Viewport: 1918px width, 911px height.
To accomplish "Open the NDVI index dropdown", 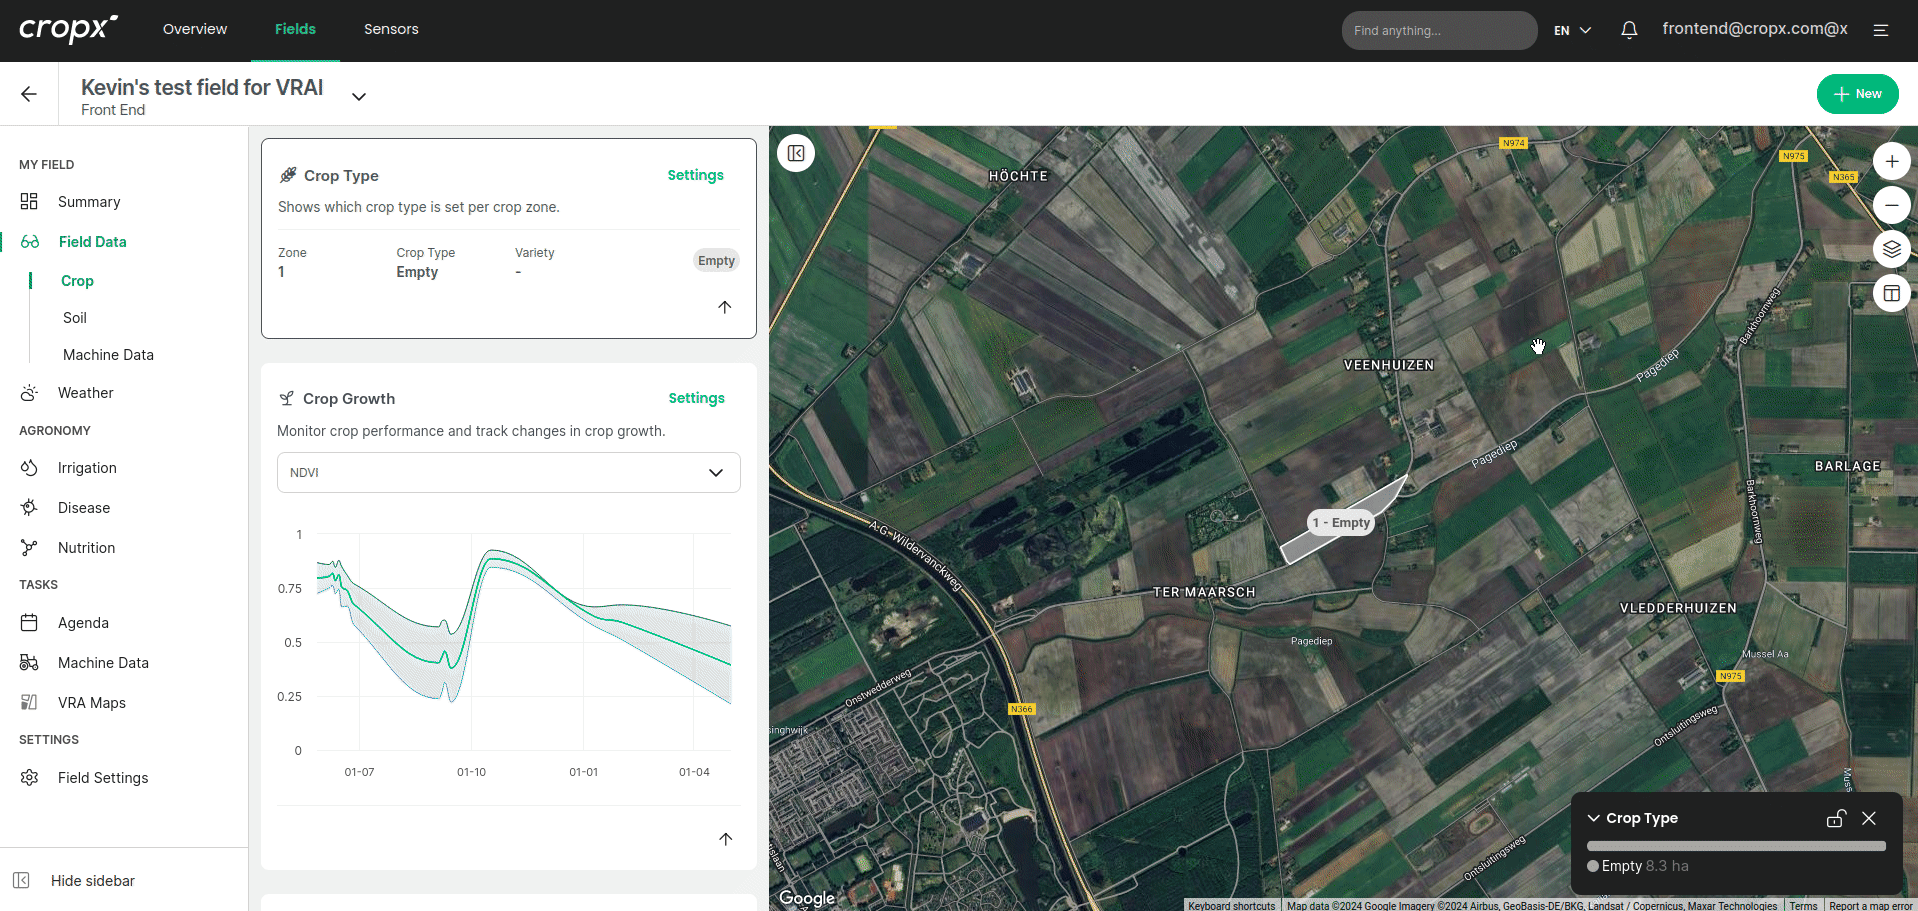I will (x=508, y=473).
